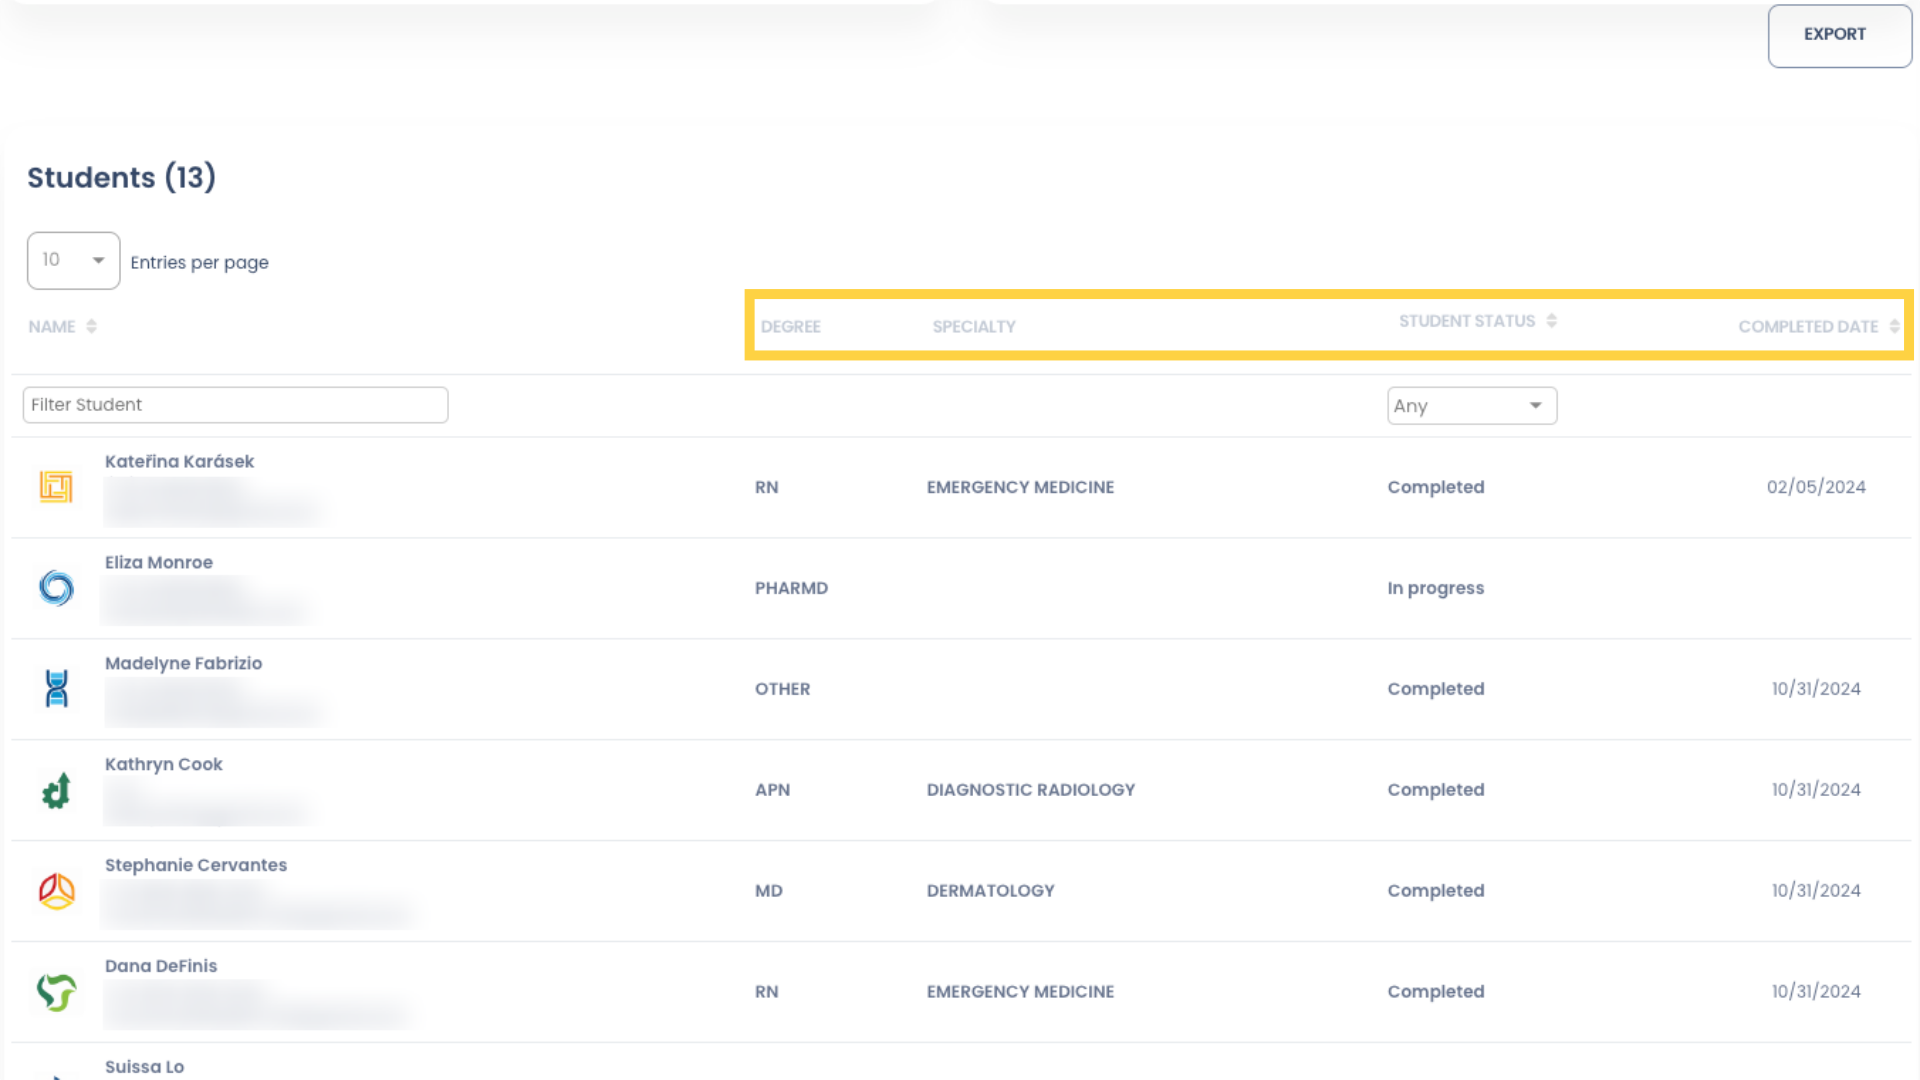Screen dimensions: 1920x1080
Task: Click APN degree in Kathryn Cook row
Action: click(772, 790)
